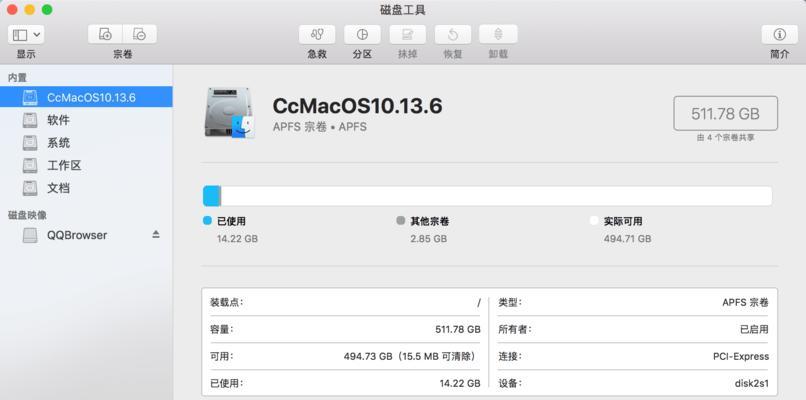The image size is (806, 400).
Task: Click the 系统 volume drive icon
Action: tap(30, 143)
